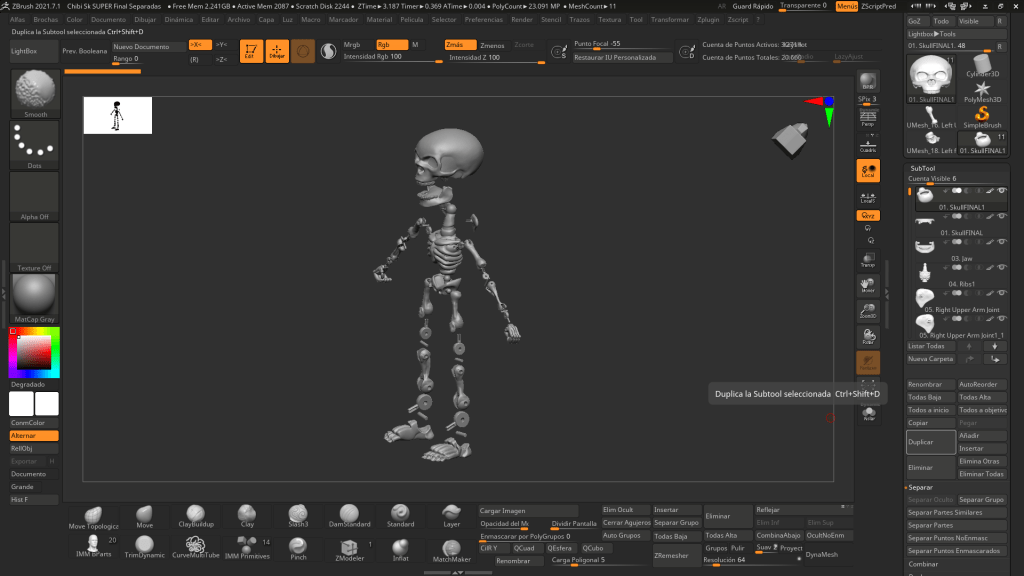1024x576 pixels.
Task: Collapse the SubTool panel header
Action: (923, 168)
